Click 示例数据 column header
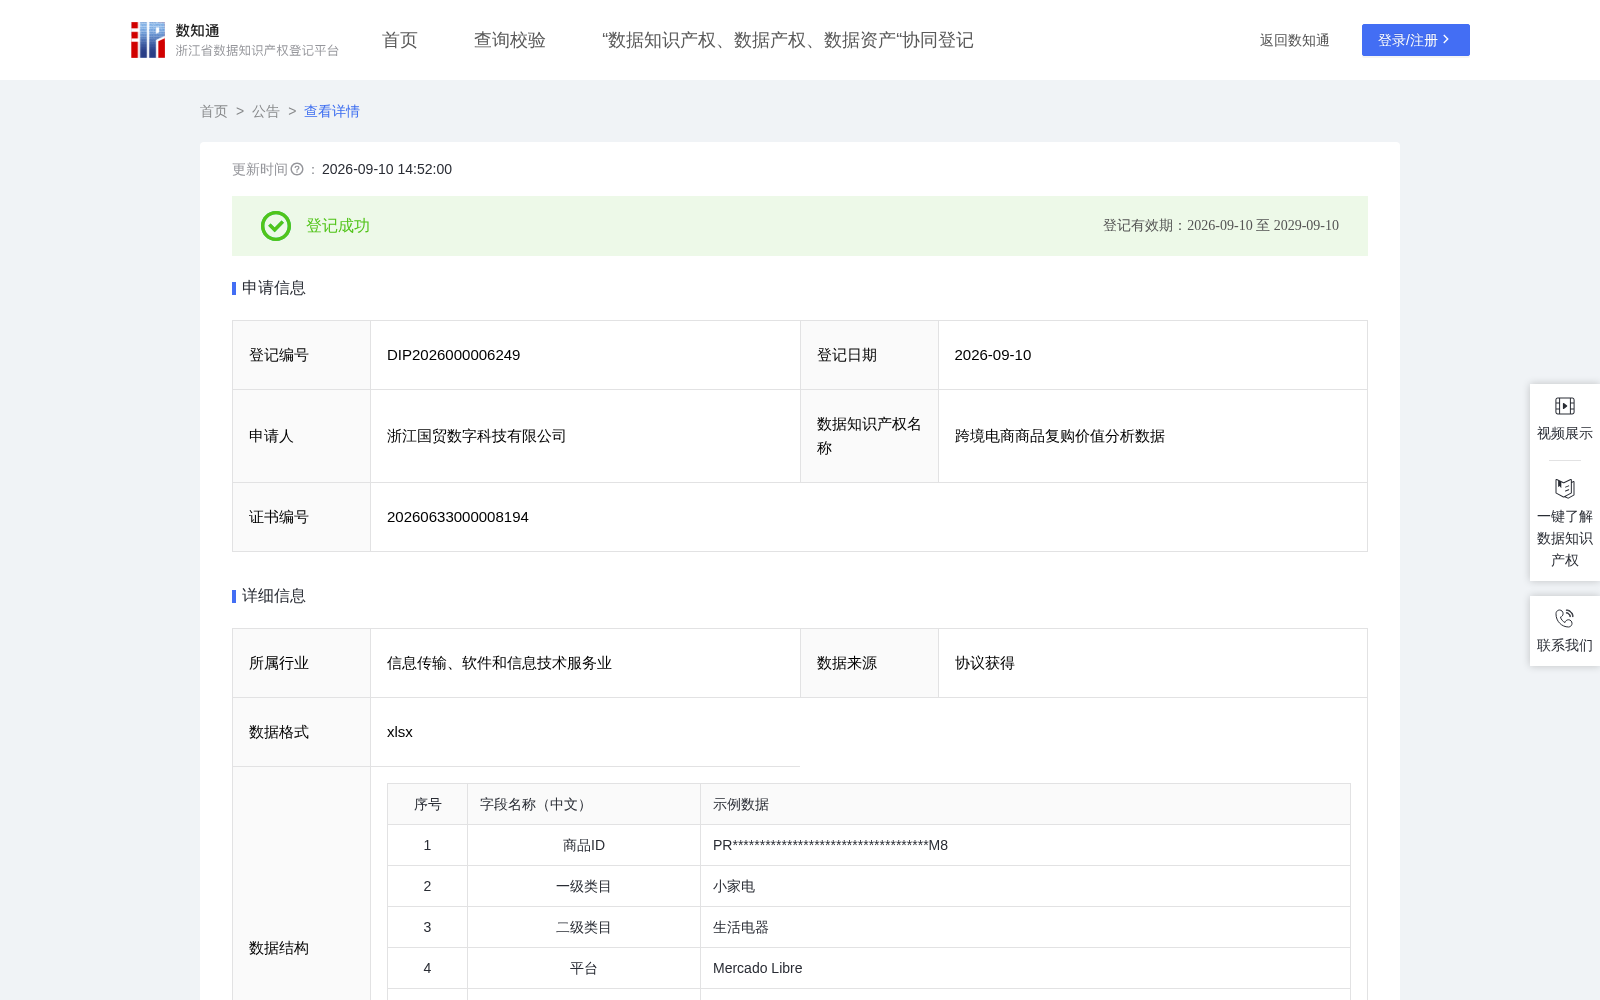Image resolution: width=1600 pixels, height=1000 pixels. coord(1026,804)
